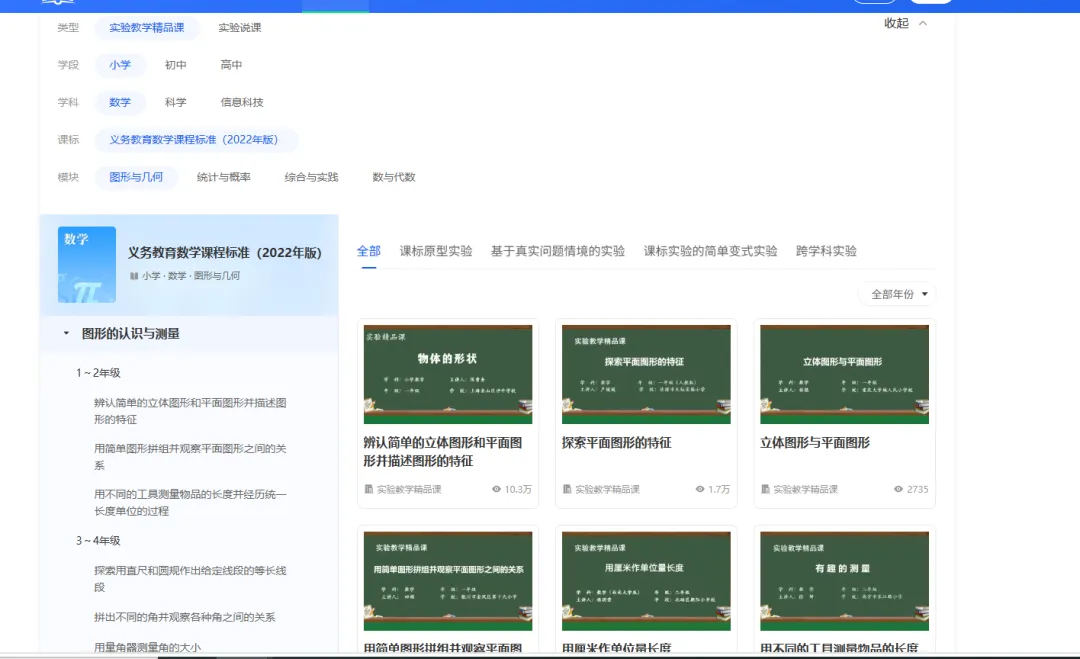Open the 有趣的测量 course thumbnail

(844, 580)
